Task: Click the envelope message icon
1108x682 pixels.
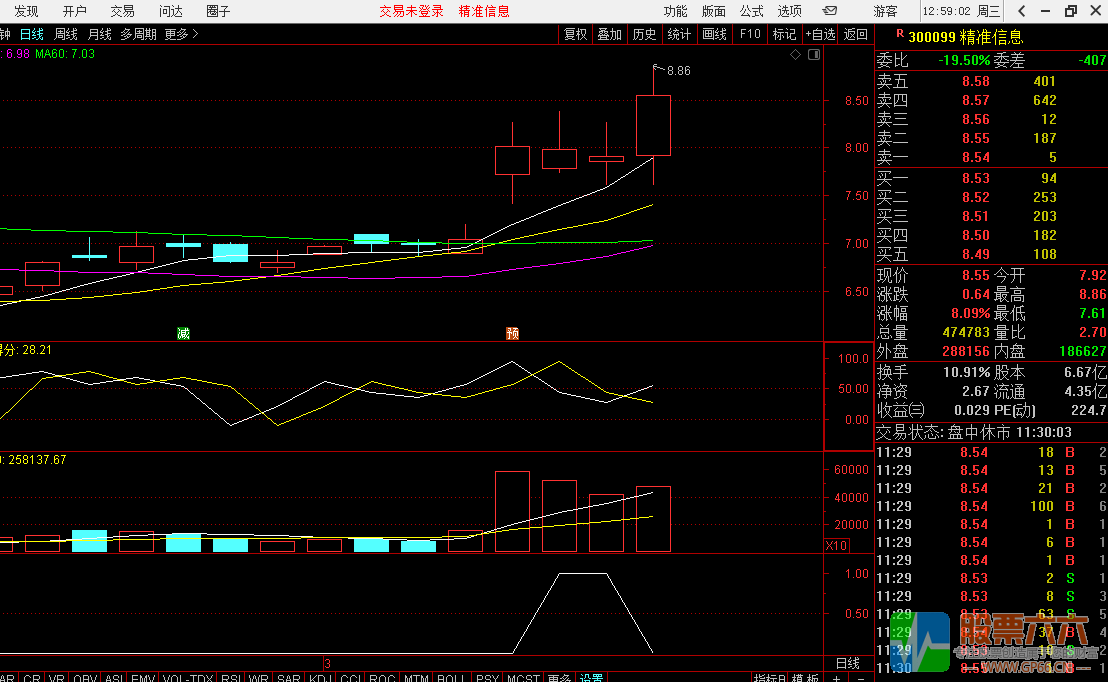Action: tap(829, 11)
